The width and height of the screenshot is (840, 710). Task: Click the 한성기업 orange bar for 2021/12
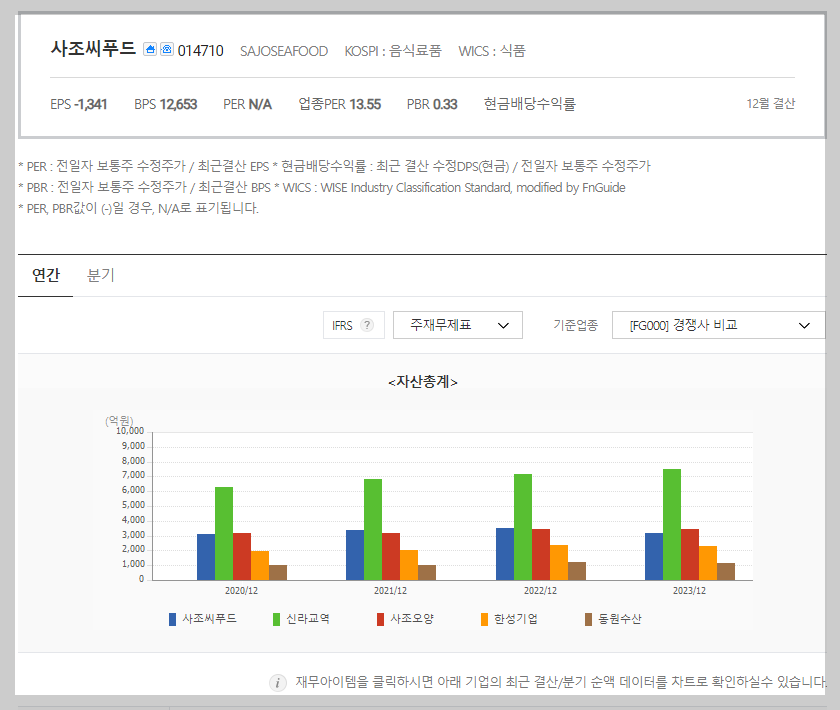(409, 565)
